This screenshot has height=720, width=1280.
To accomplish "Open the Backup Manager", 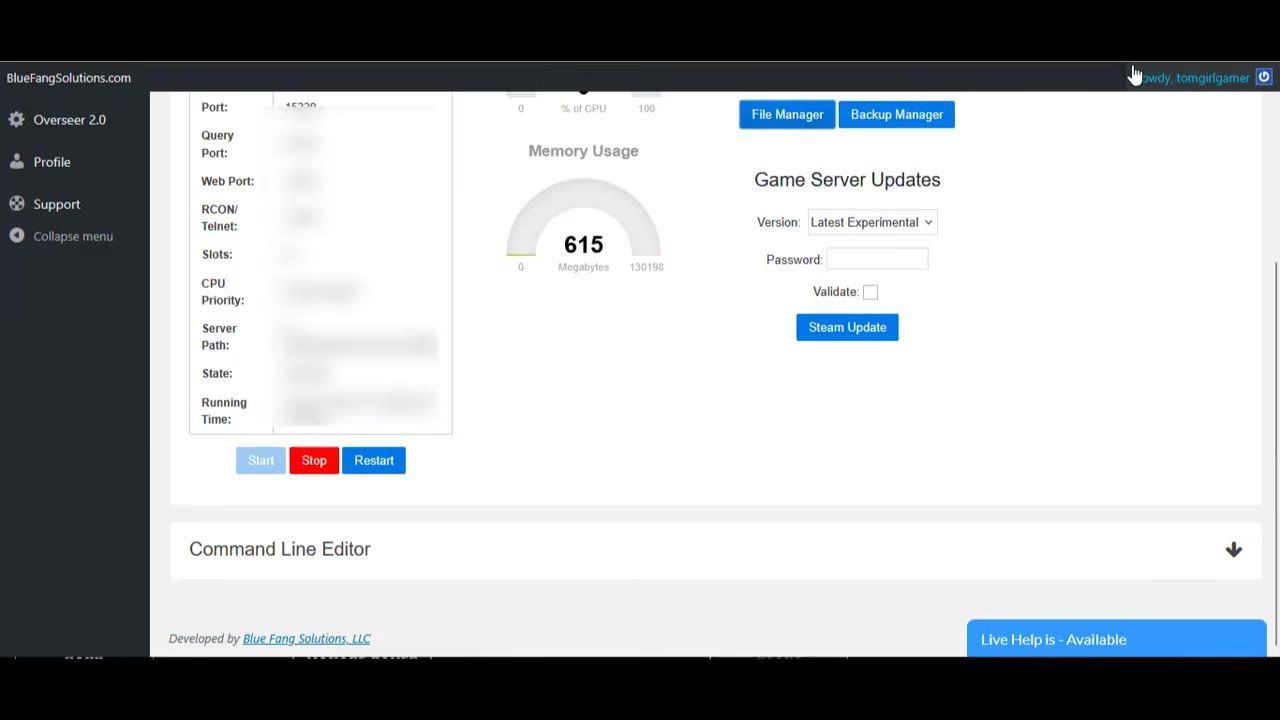I will 897,114.
